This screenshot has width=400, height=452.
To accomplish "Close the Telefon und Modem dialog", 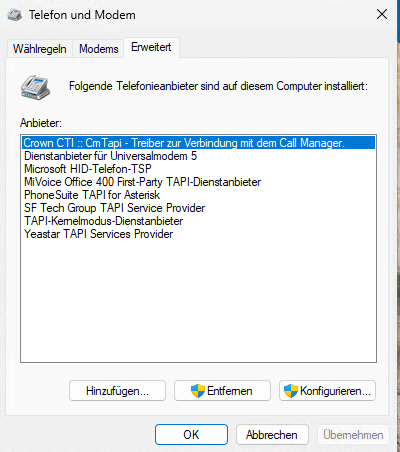I will coord(382,14).
